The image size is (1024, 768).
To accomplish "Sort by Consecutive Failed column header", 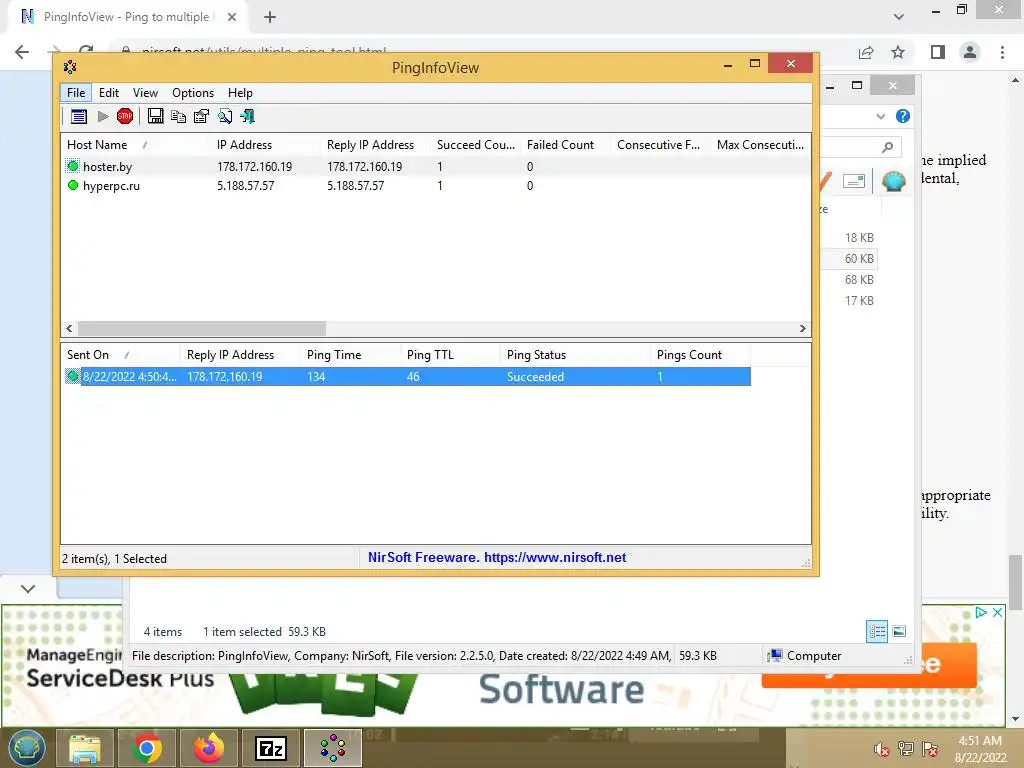I will point(660,145).
